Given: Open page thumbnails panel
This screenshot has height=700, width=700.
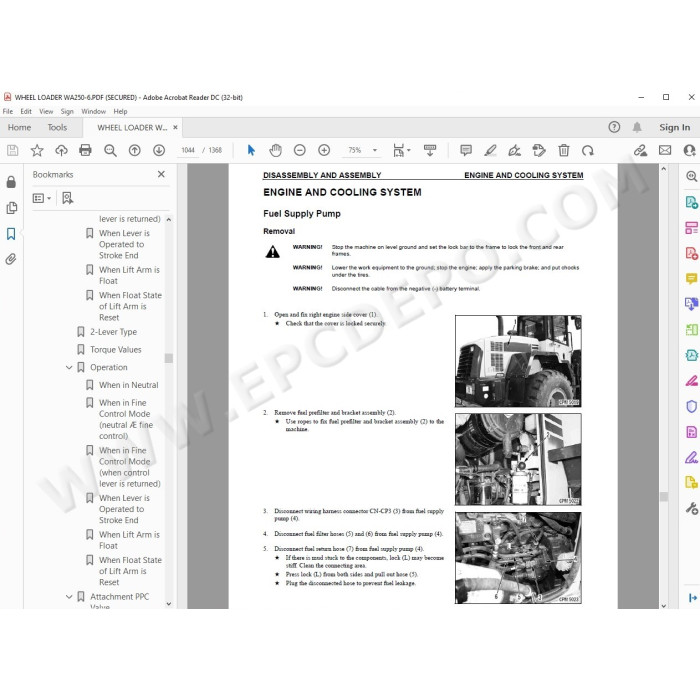Looking at the screenshot, I should [x=12, y=208].
